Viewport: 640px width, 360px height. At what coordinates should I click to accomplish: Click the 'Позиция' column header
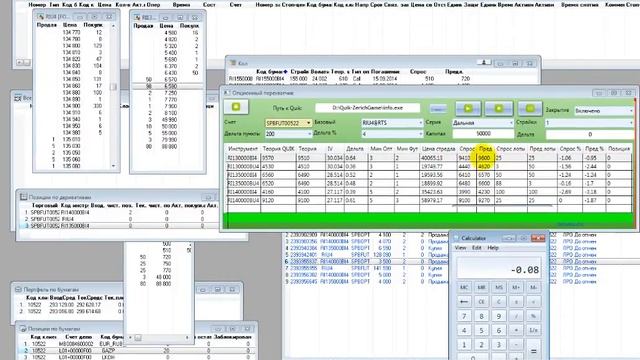tap(619, 149)
